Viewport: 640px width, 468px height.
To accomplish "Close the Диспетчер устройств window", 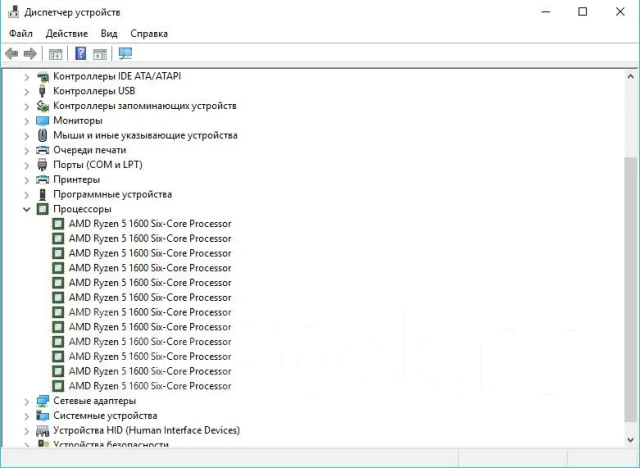I will 620,12.
